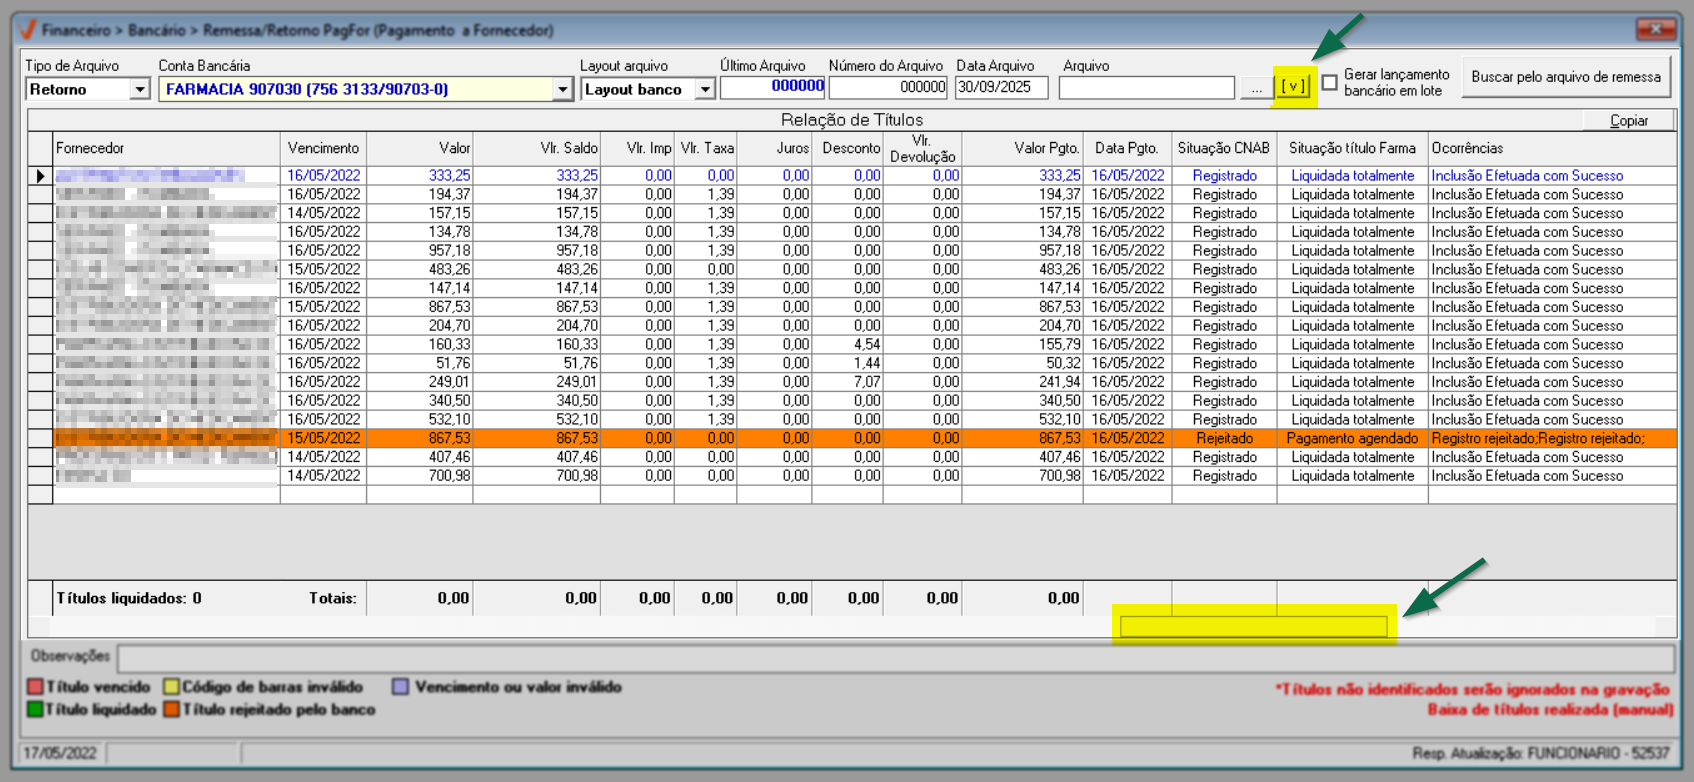The width and height of the screenshot is (1694, 782).
Task: Click Buscar pelo arquivo de remessa
Action: [x=1565, y=77]
